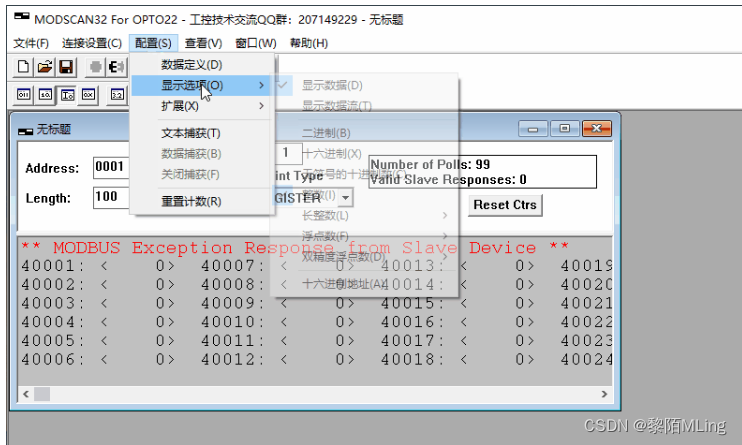Click register 40012 row text
This screenshot has width=742, height=445.
[278, 360]
